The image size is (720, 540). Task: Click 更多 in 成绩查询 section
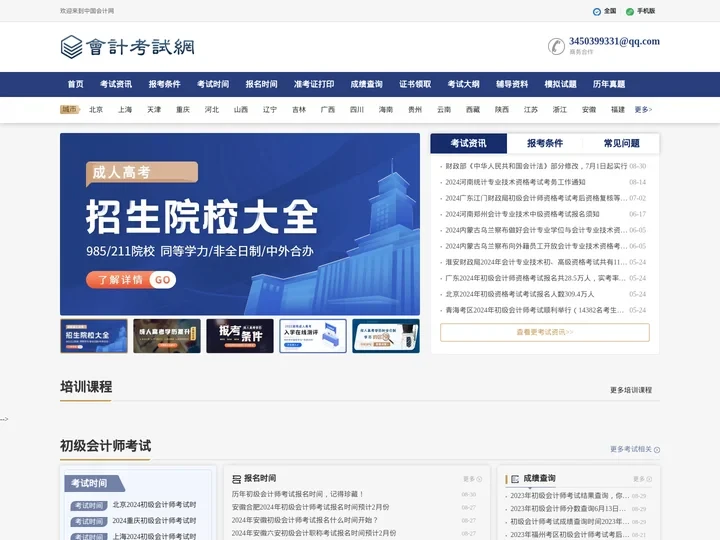642,479
